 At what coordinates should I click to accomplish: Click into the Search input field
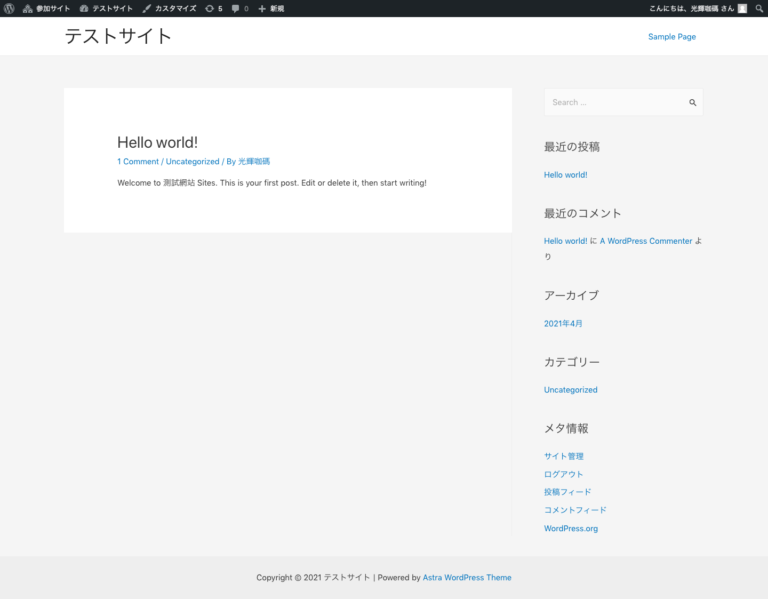[x=612, y=102]
